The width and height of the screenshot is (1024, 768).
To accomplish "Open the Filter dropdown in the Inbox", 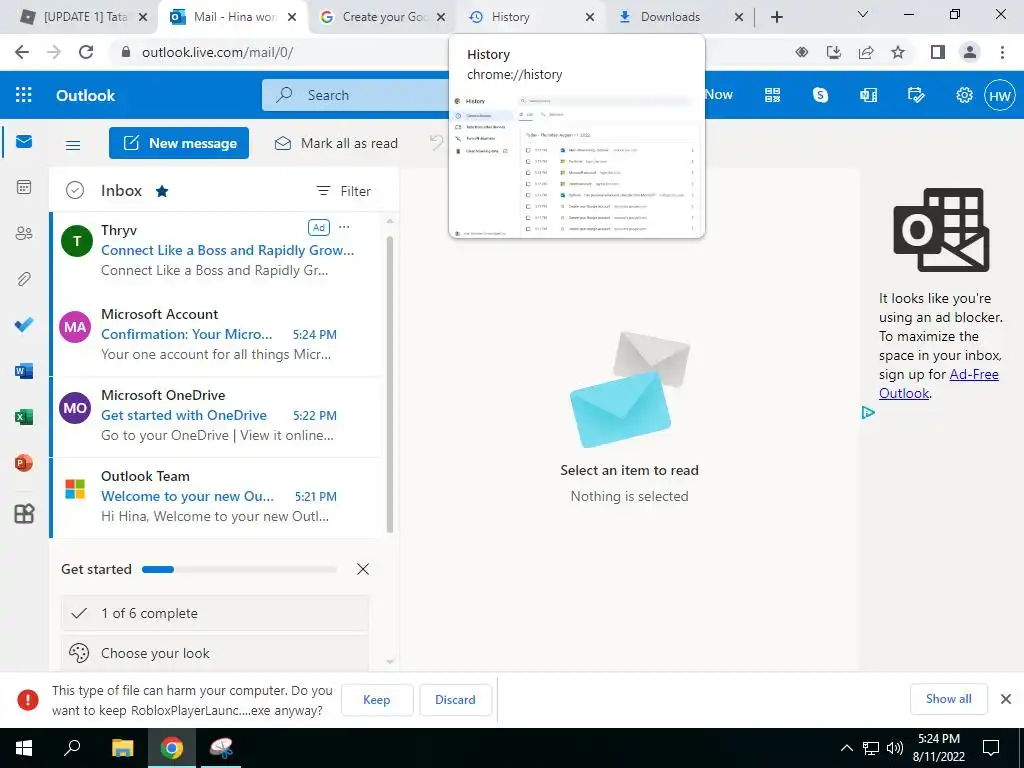I will (x=344, y=191).
